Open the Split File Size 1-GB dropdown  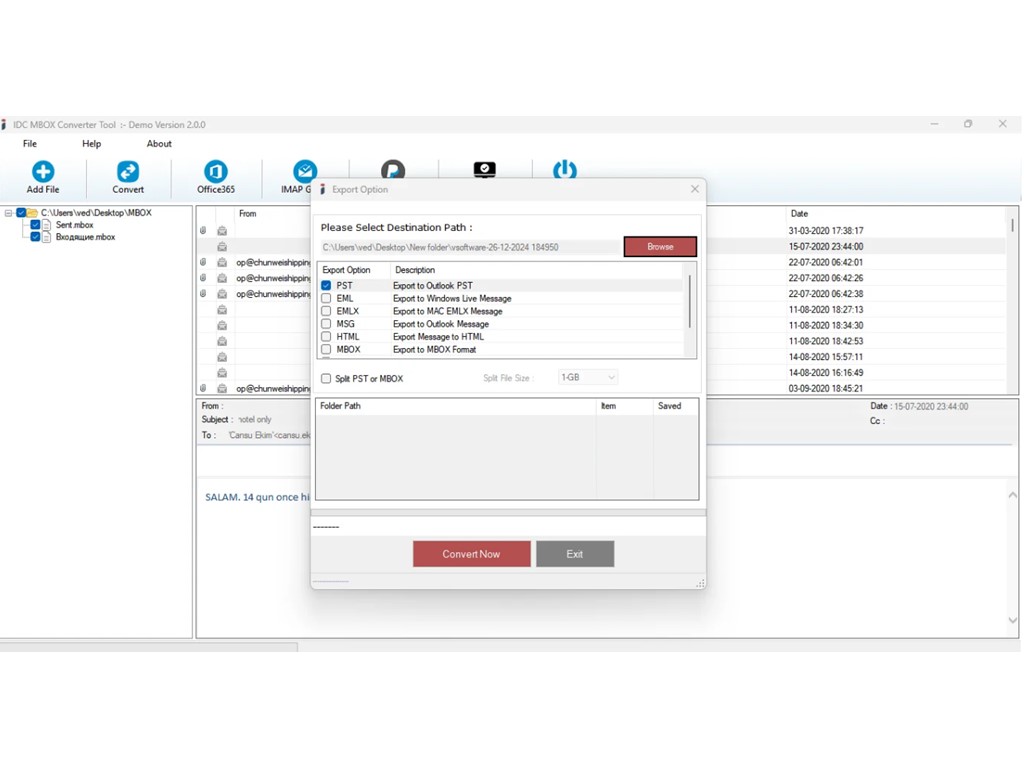click(588, 377)
